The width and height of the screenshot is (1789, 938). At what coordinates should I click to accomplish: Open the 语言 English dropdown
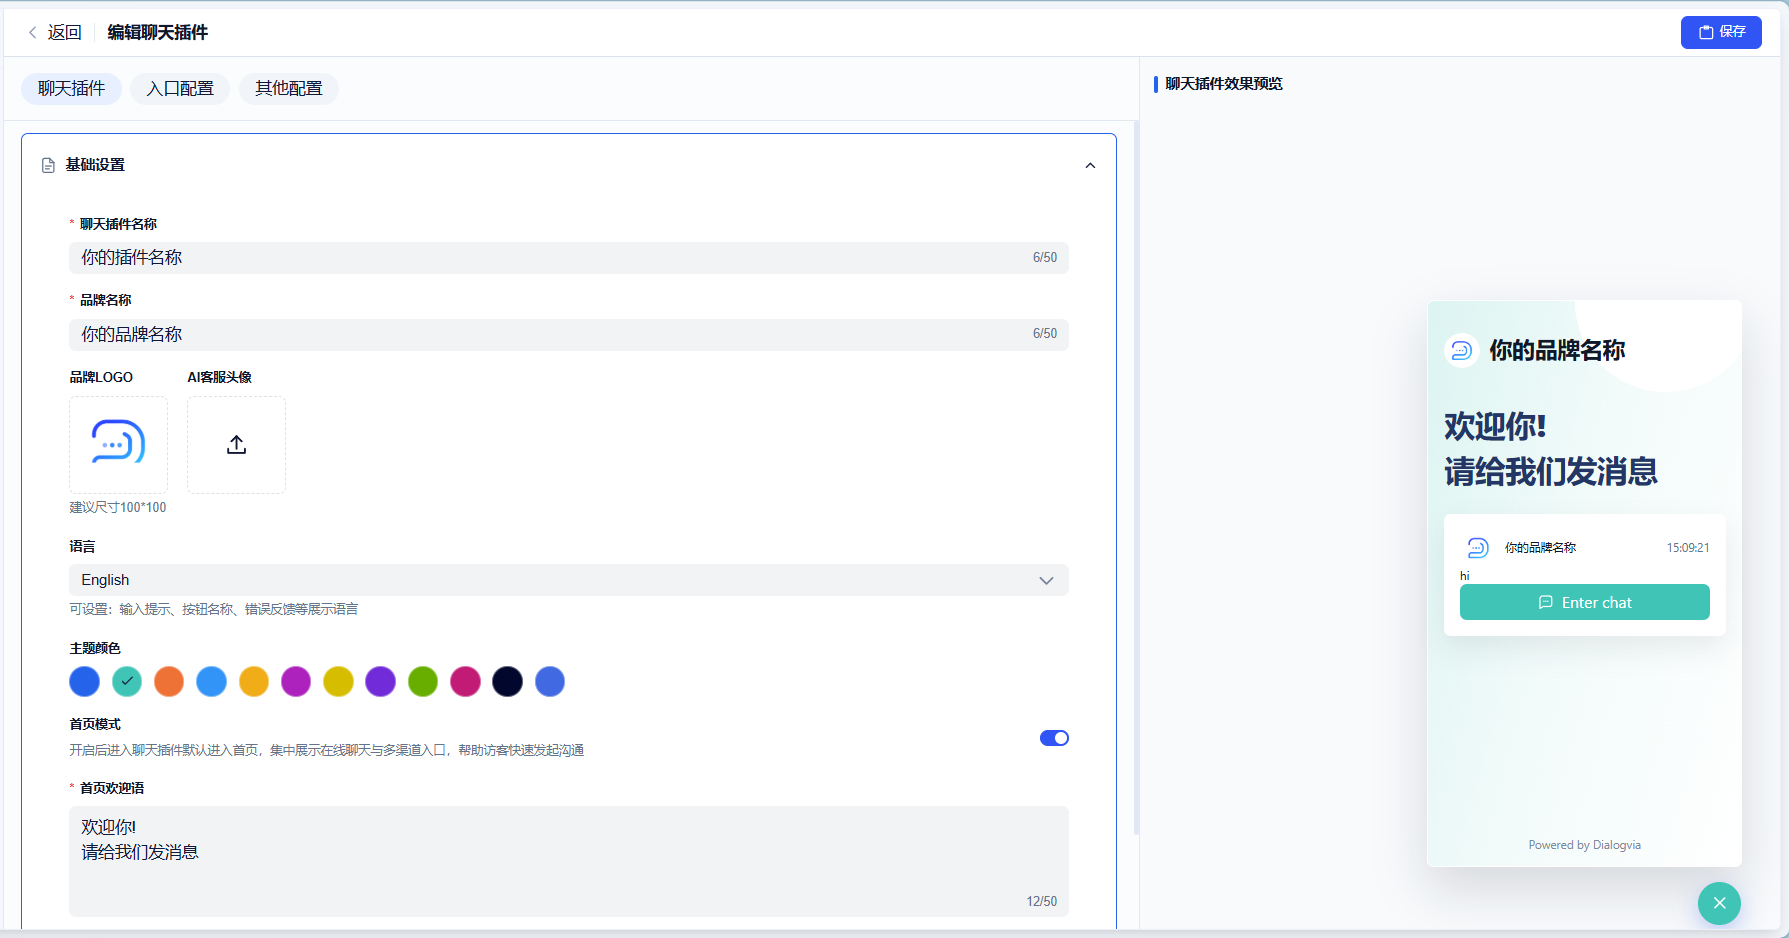coord(568,580)
